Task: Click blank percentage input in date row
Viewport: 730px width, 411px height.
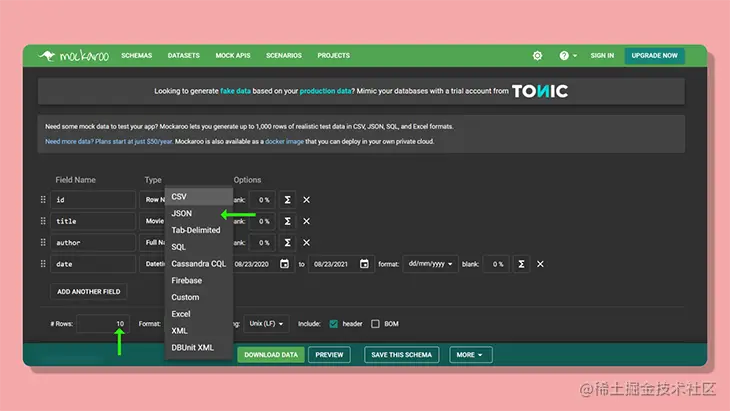Action: point(496,264)
